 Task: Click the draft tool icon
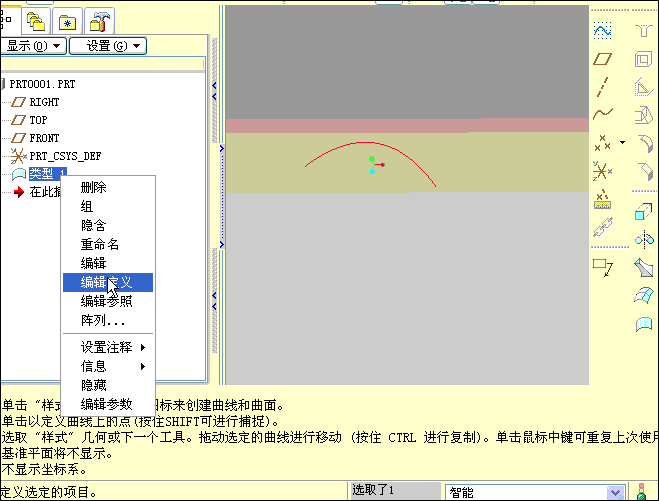(643, 115)
